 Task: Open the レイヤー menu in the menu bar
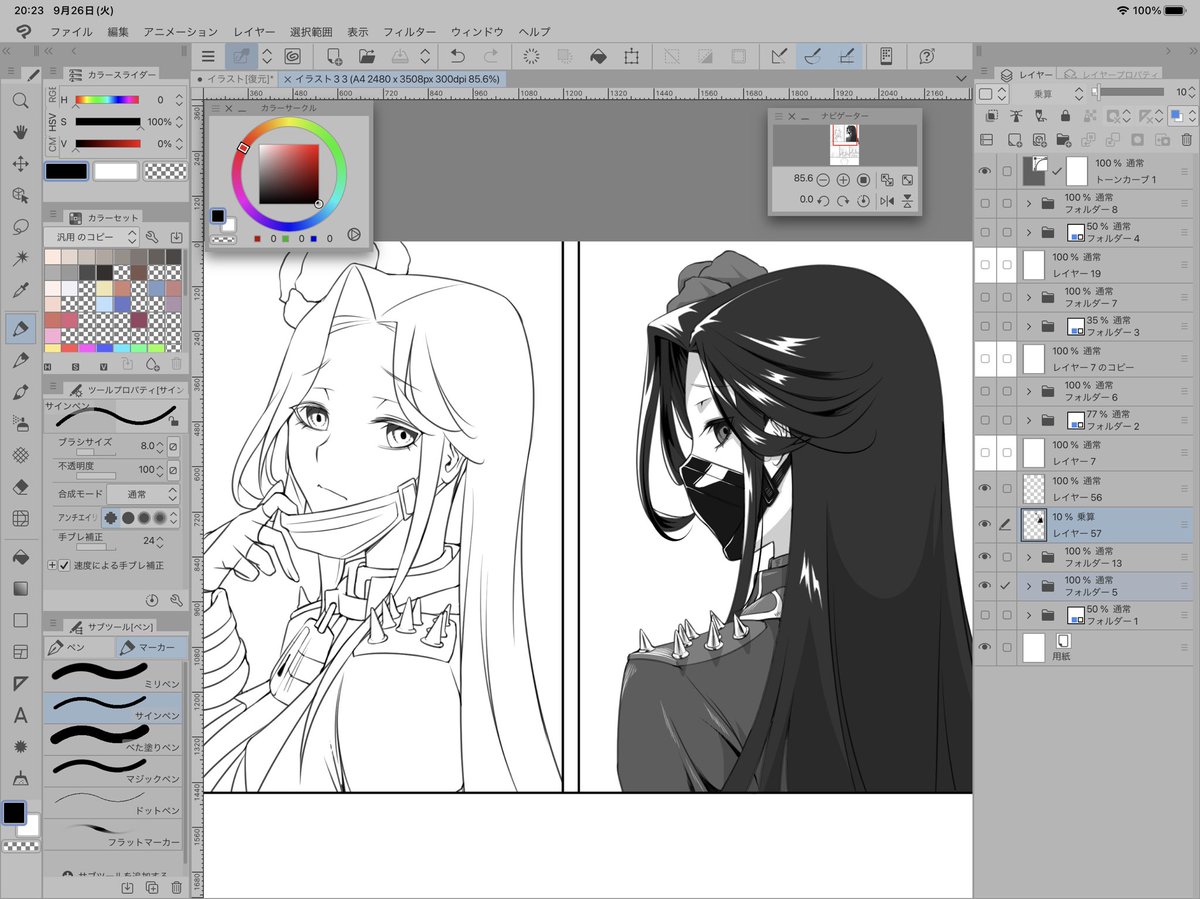point(254,32)
